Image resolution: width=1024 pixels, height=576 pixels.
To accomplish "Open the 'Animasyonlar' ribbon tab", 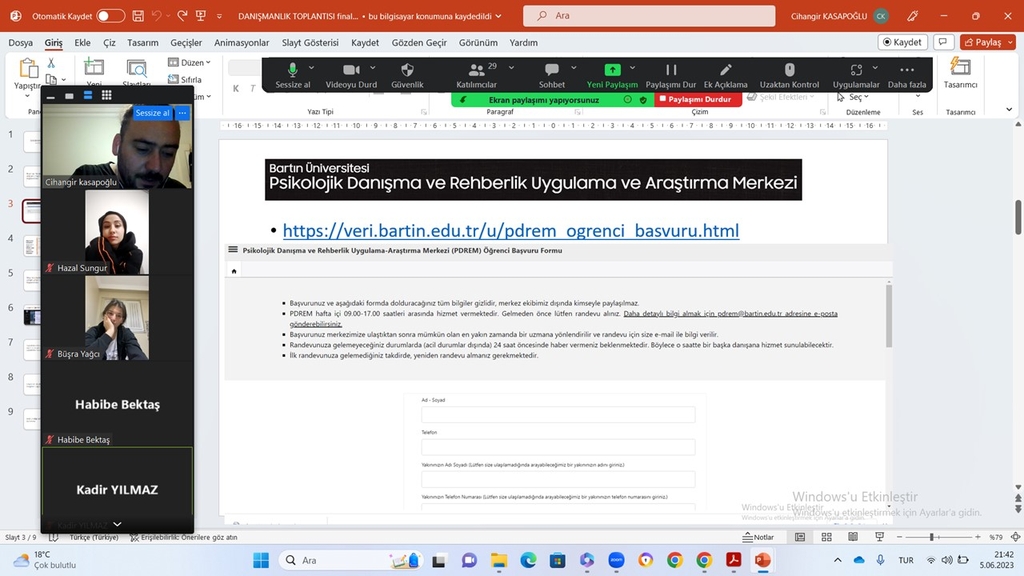I will (241, 43).
